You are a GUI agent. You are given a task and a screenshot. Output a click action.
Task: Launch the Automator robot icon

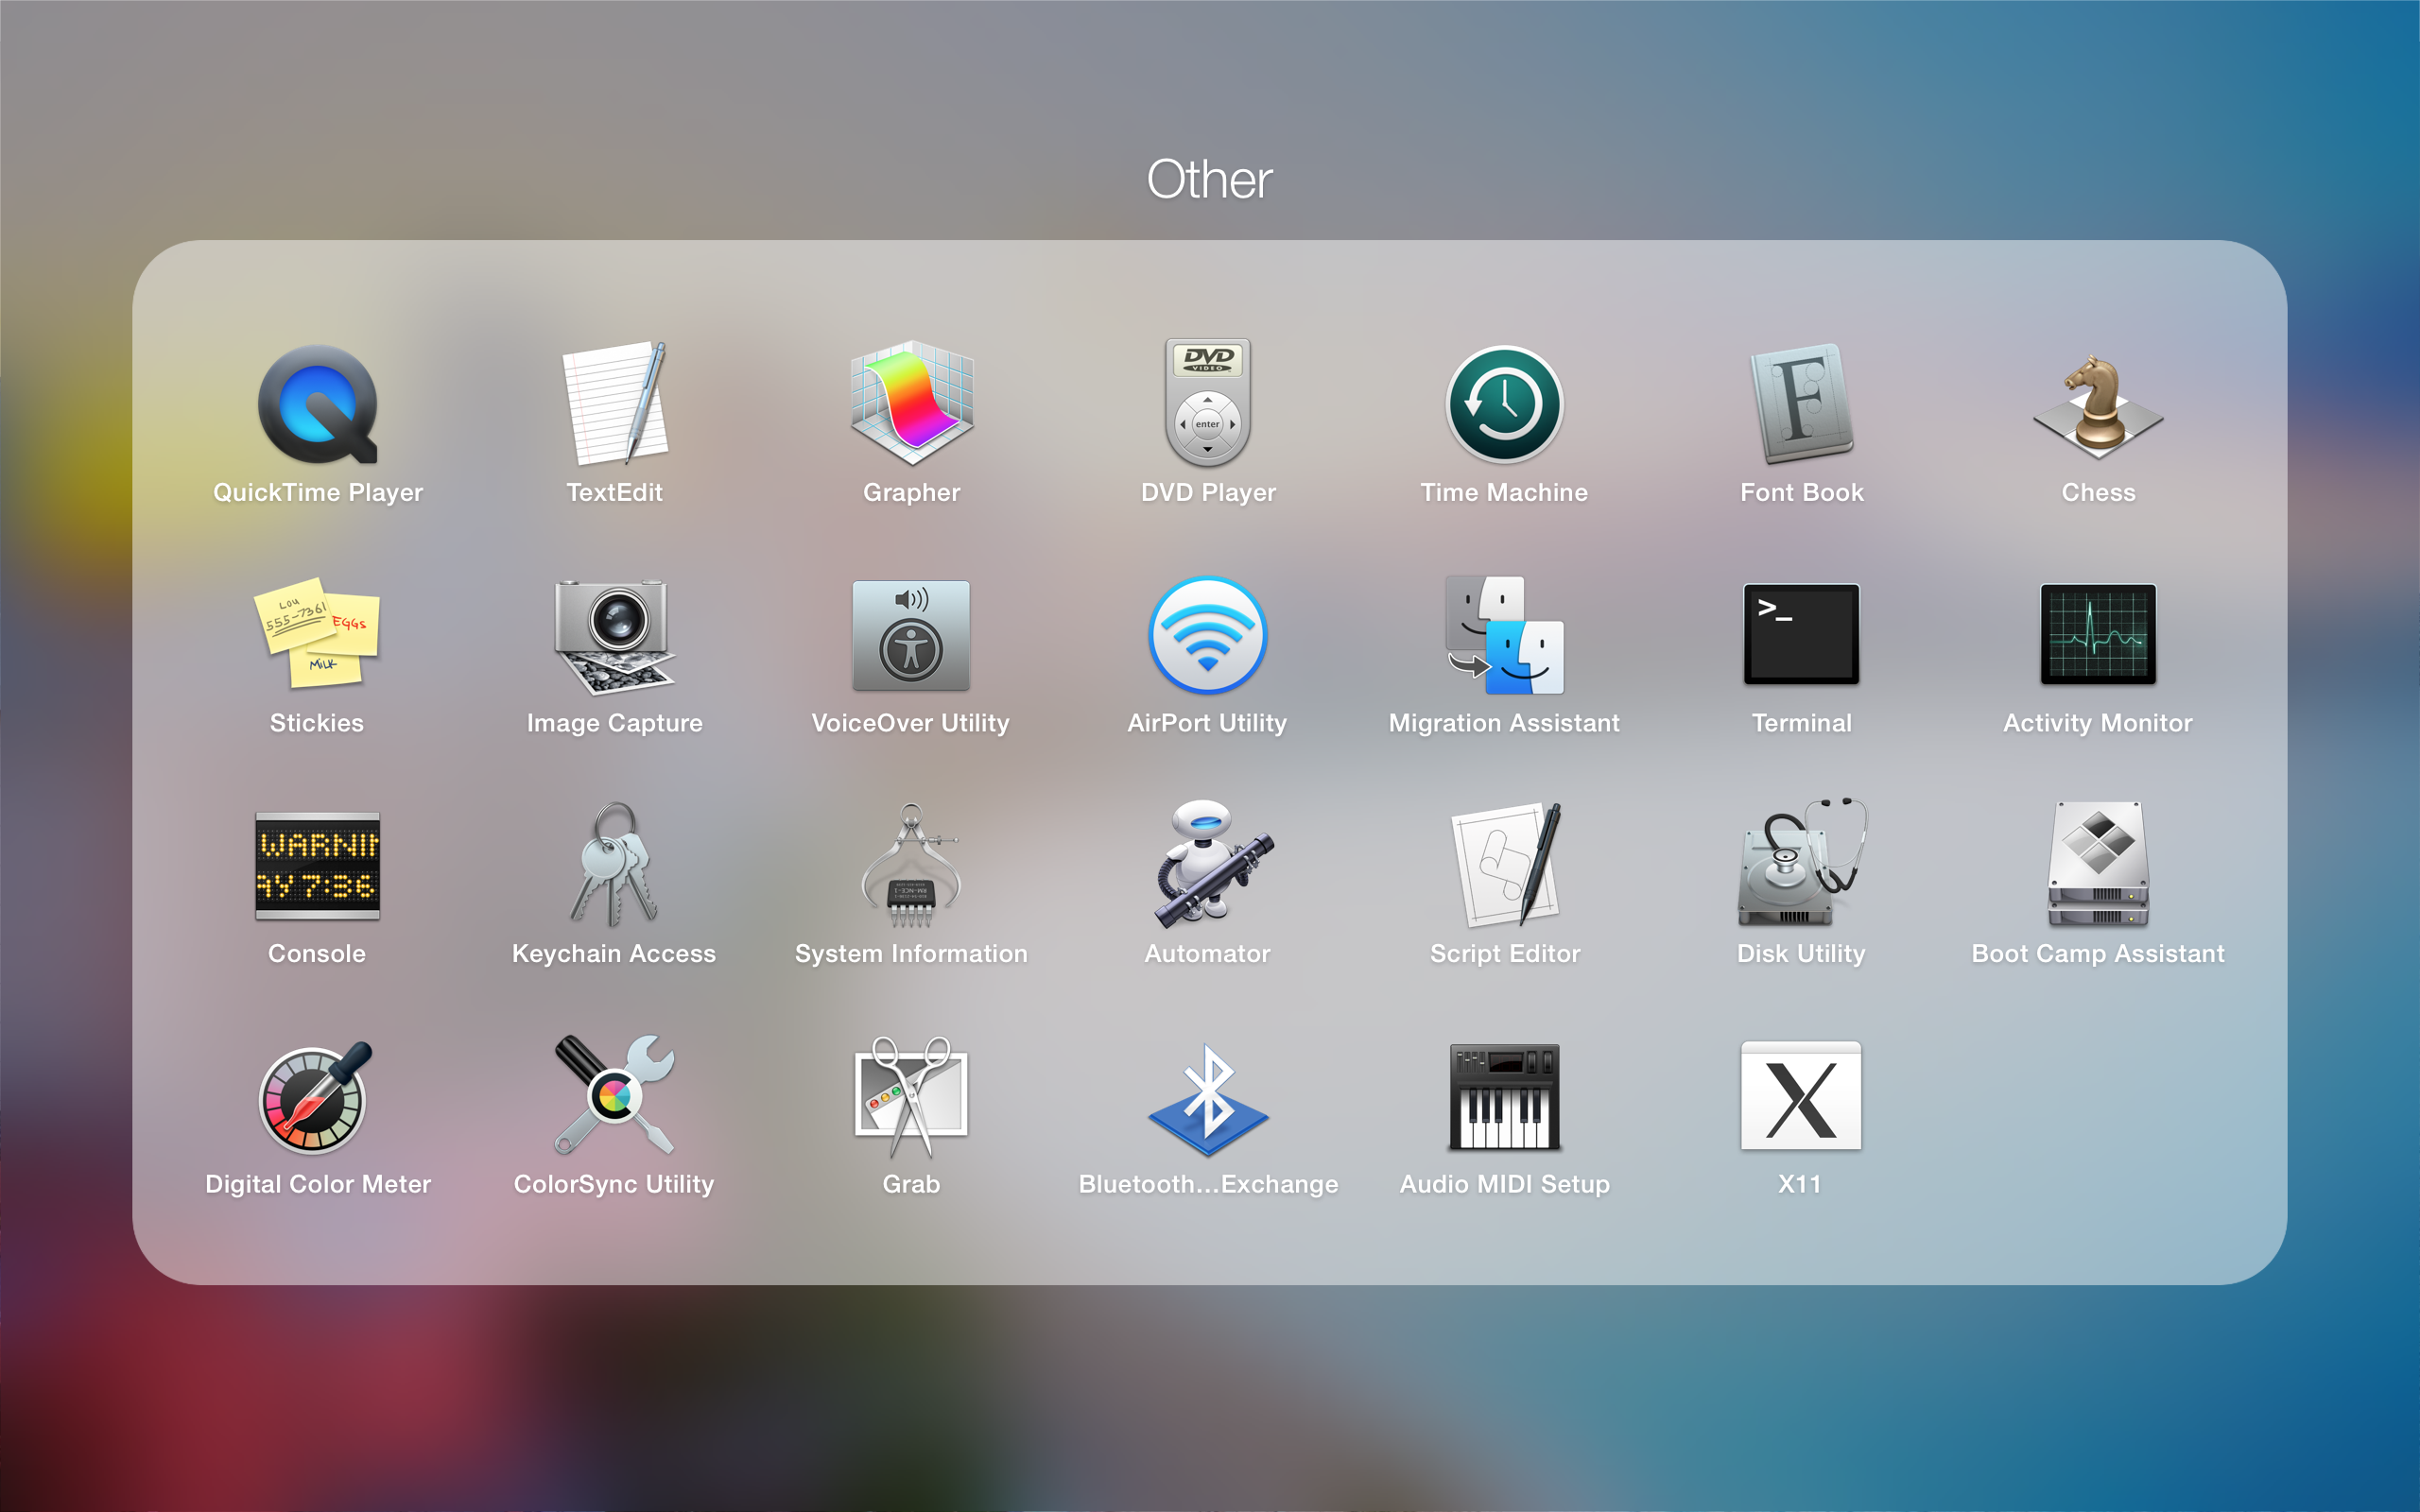pos(1212,865)
